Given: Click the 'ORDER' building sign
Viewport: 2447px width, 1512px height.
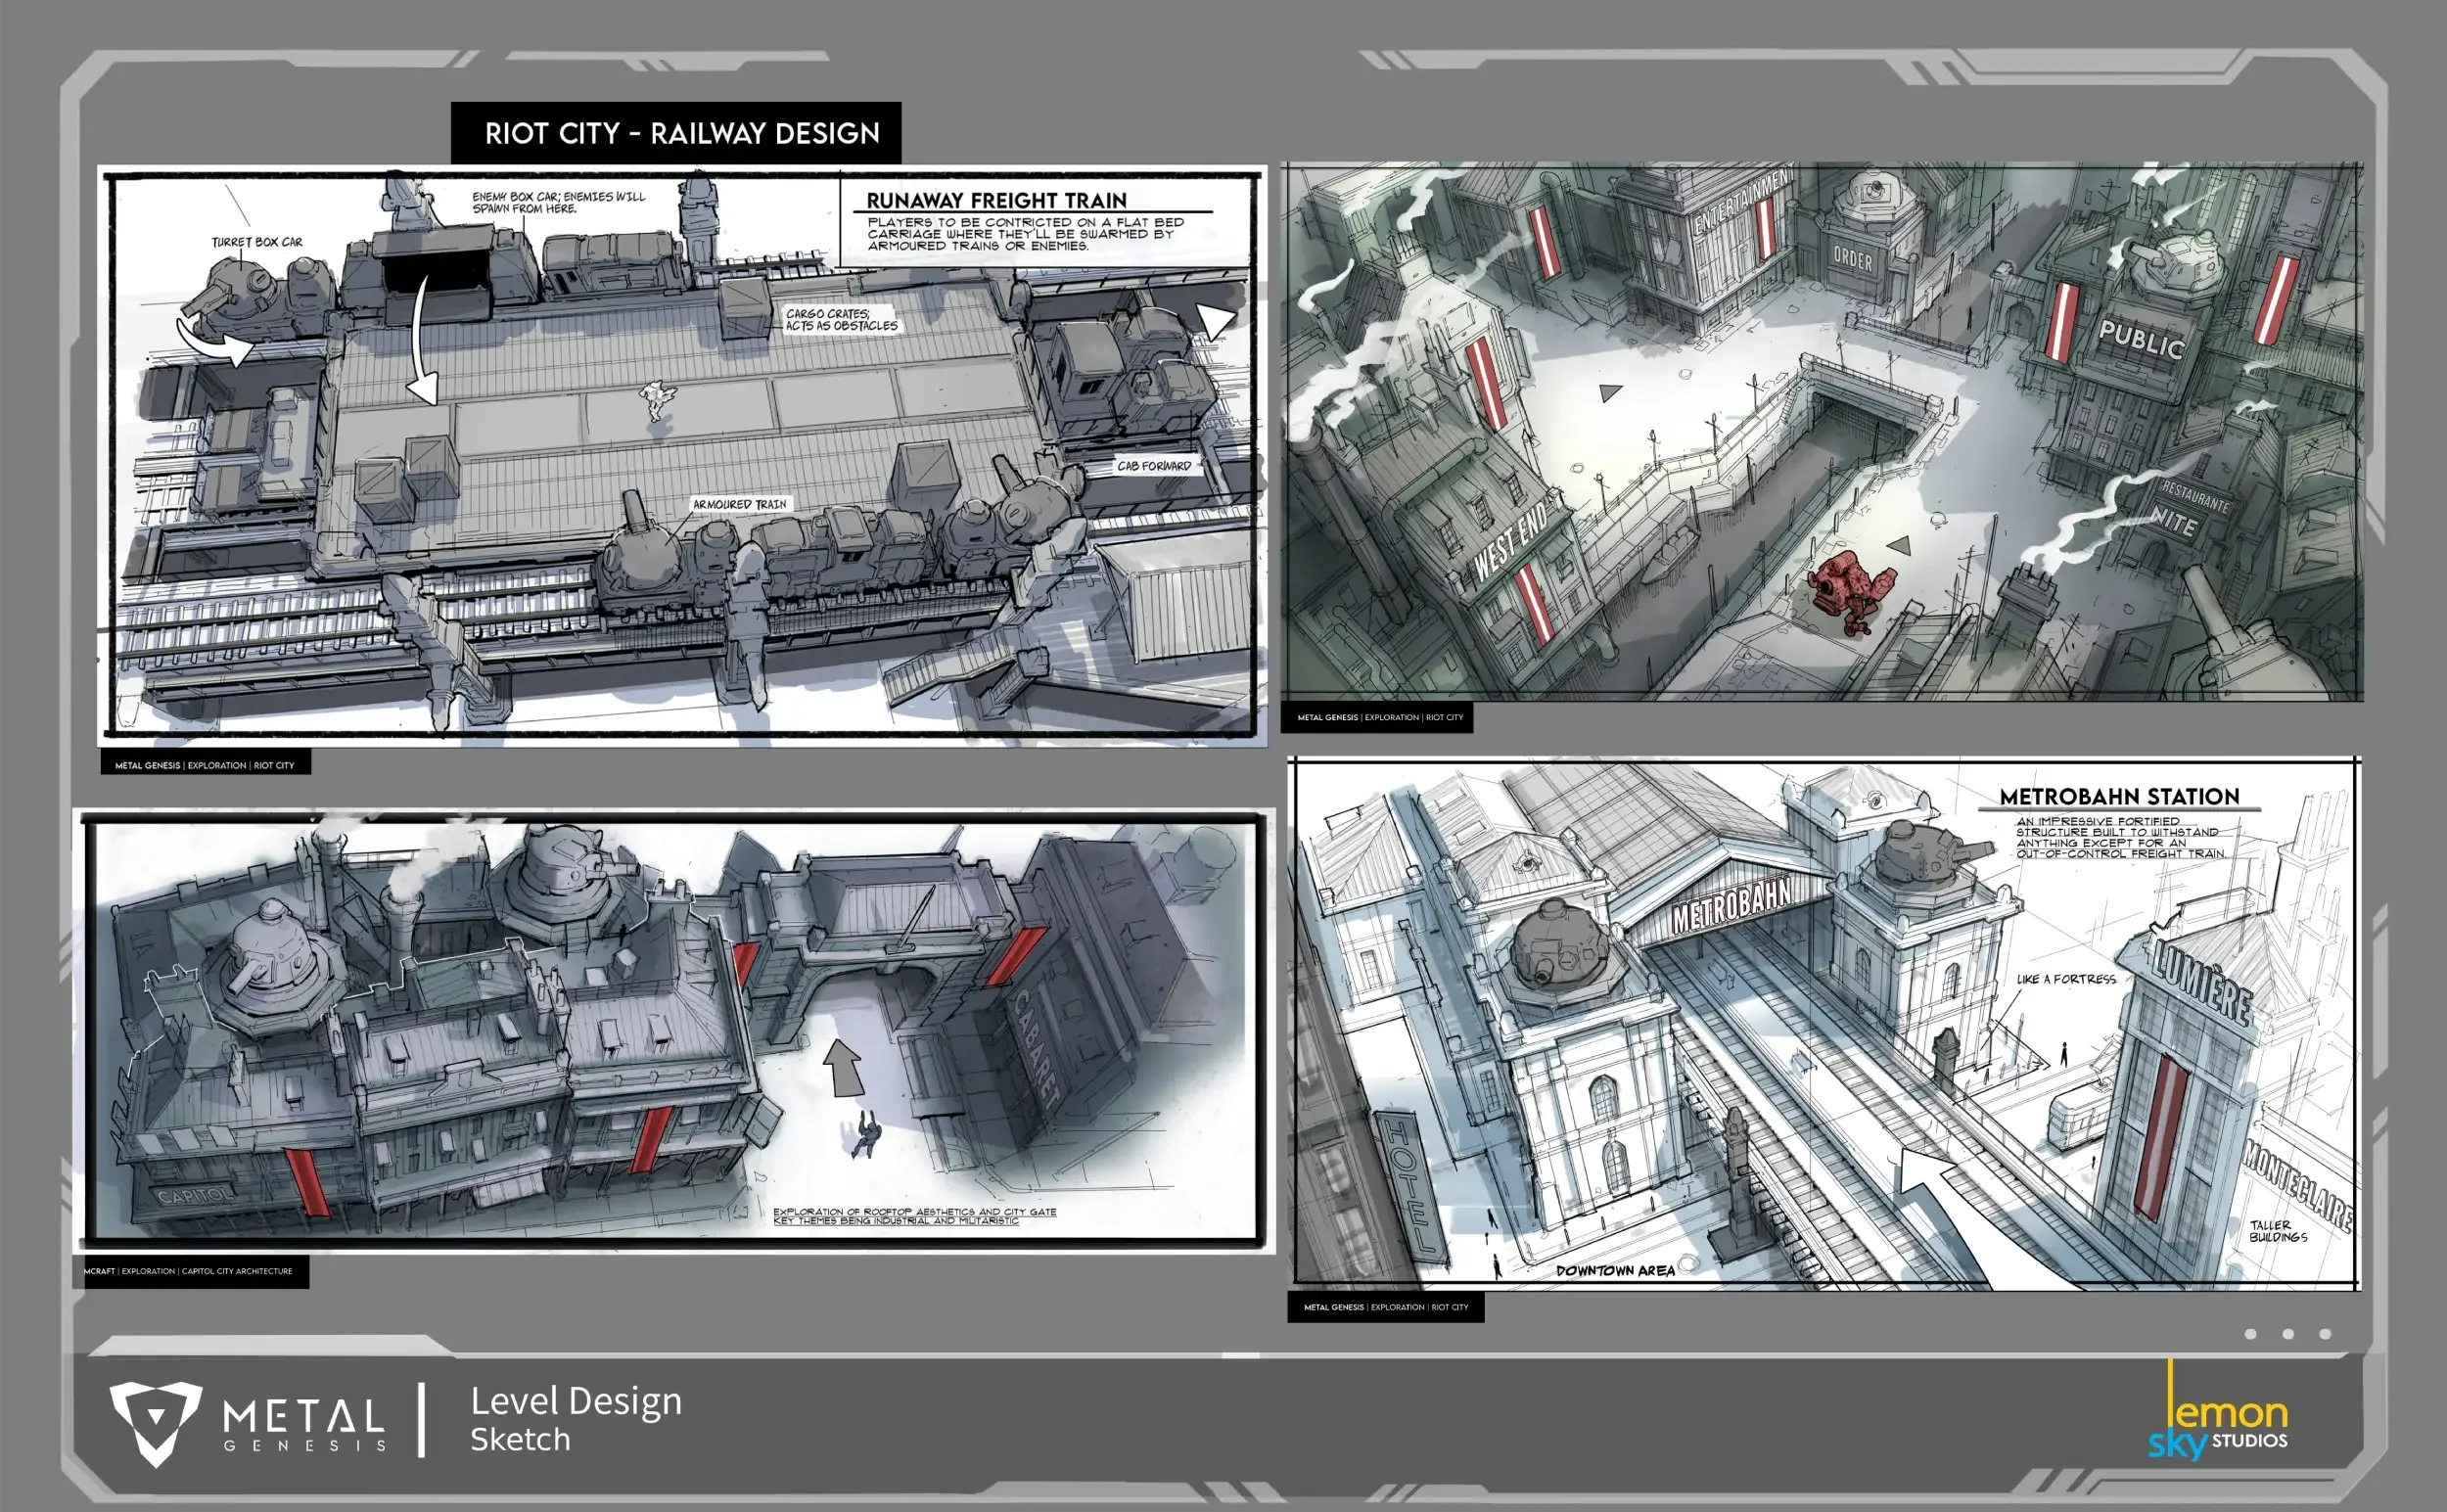Looking at the screenshot, I should tap(1853, 259).
